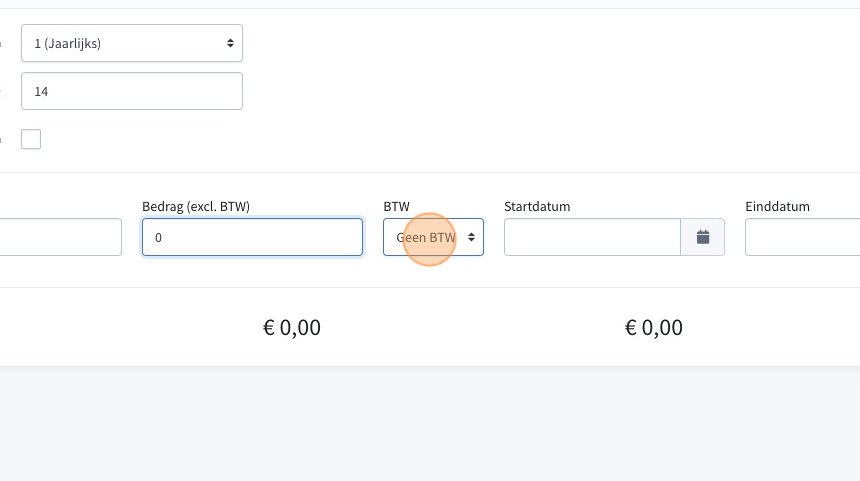Click the right € 0,00 total
The image size is (860, 481).
654,327
